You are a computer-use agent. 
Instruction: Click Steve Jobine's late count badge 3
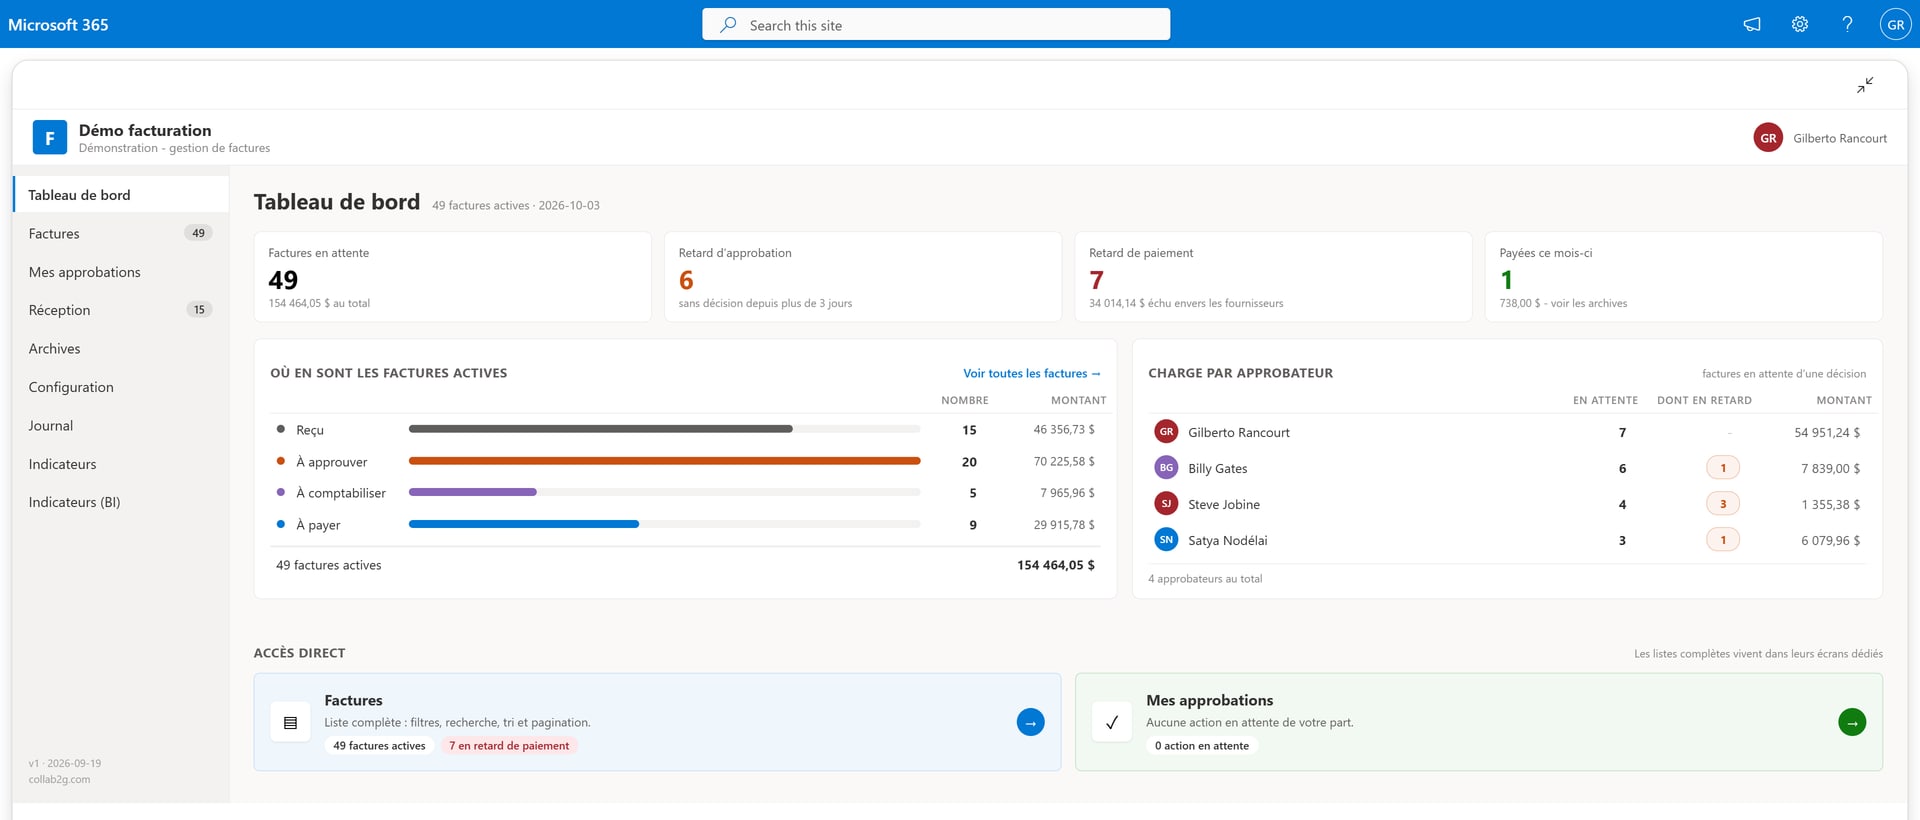point(1723,504)
